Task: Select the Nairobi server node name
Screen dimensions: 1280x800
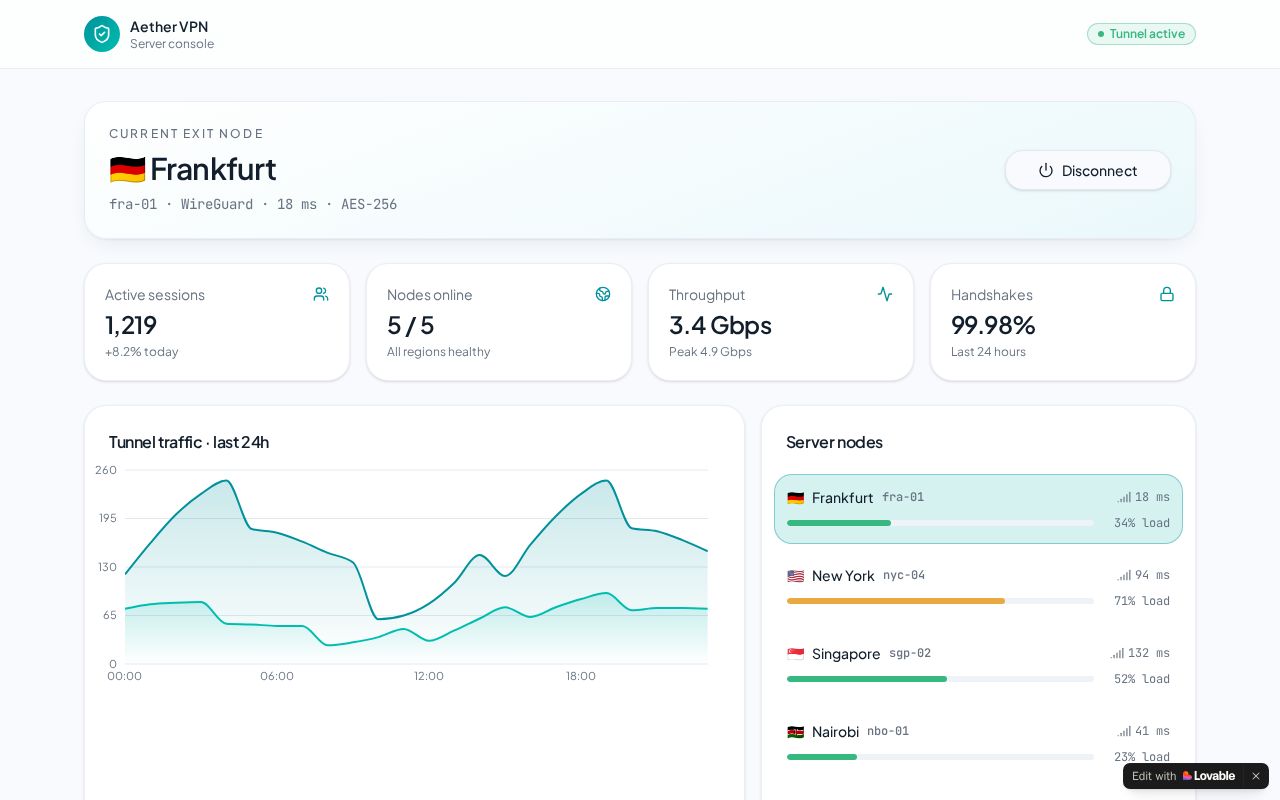Action: point(835,732)
